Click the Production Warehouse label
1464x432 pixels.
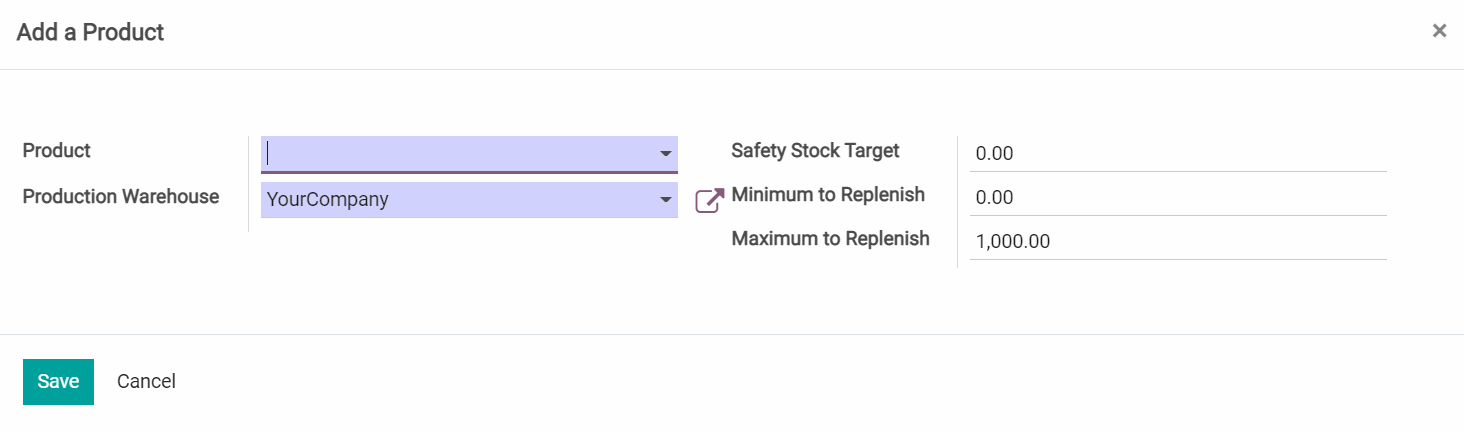click(x=121, y=197)
